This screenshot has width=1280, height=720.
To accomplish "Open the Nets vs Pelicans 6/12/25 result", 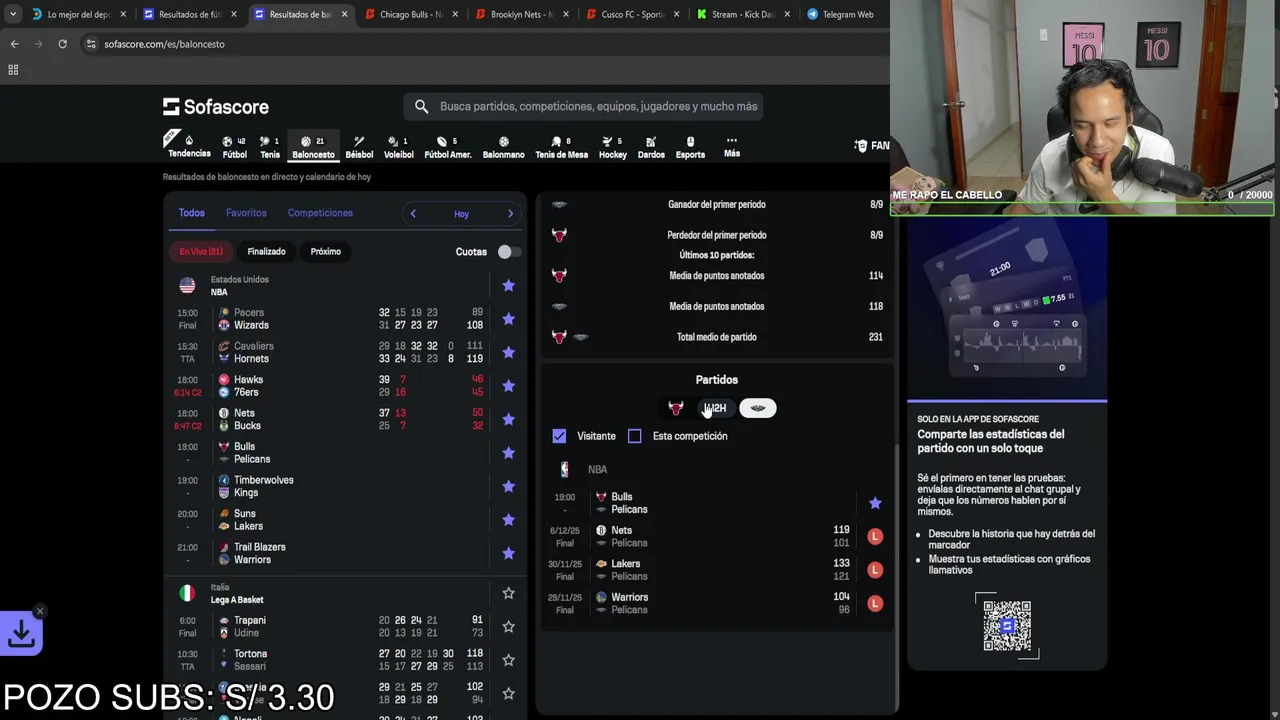I will pos(715,537).
